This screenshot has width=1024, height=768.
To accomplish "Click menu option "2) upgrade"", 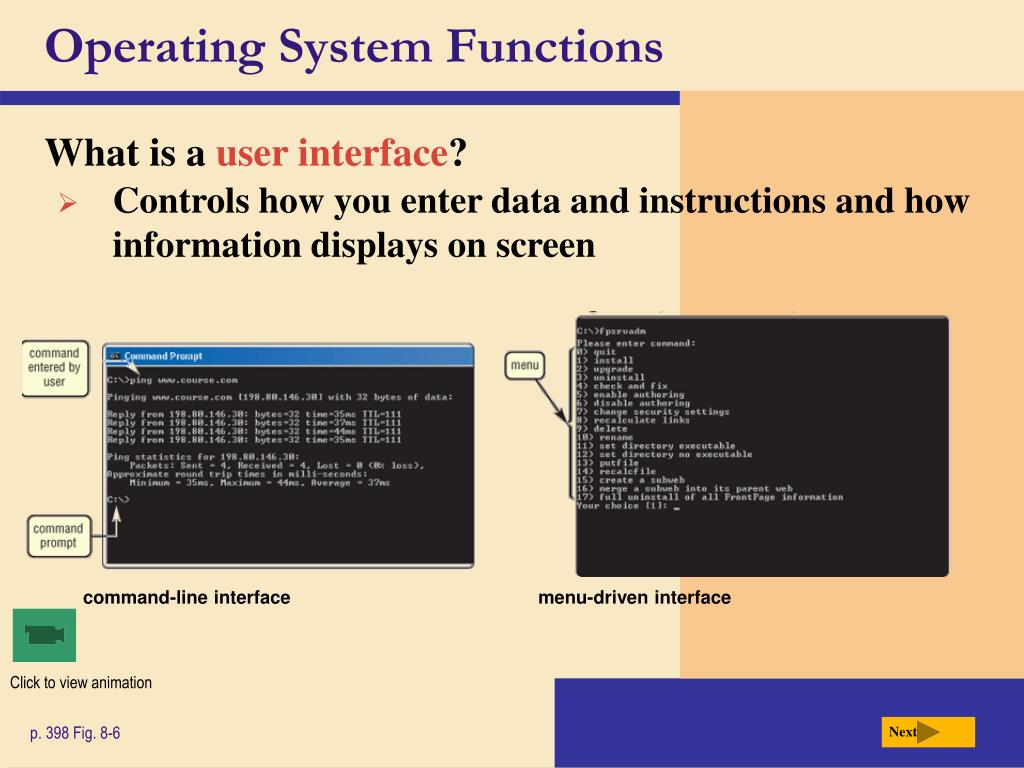I will [605, 368].
